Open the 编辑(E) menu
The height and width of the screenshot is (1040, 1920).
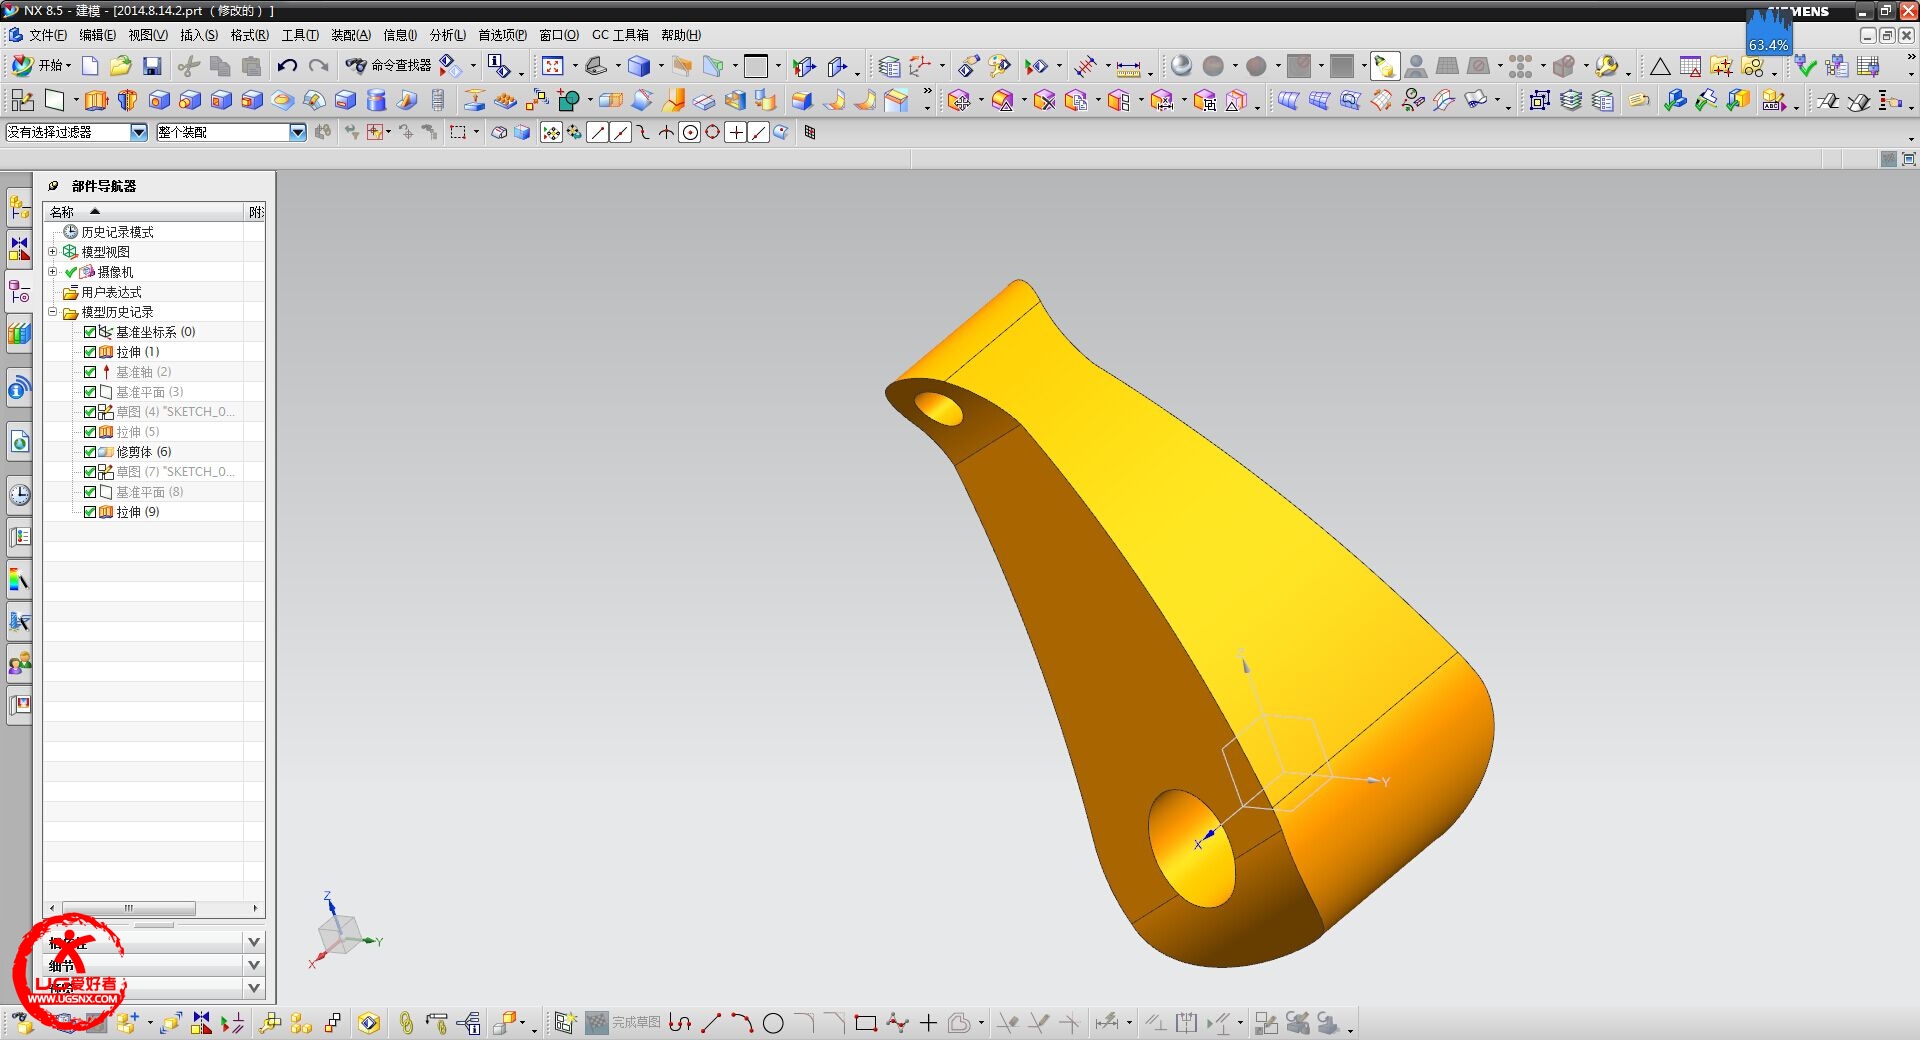[97, 35]
